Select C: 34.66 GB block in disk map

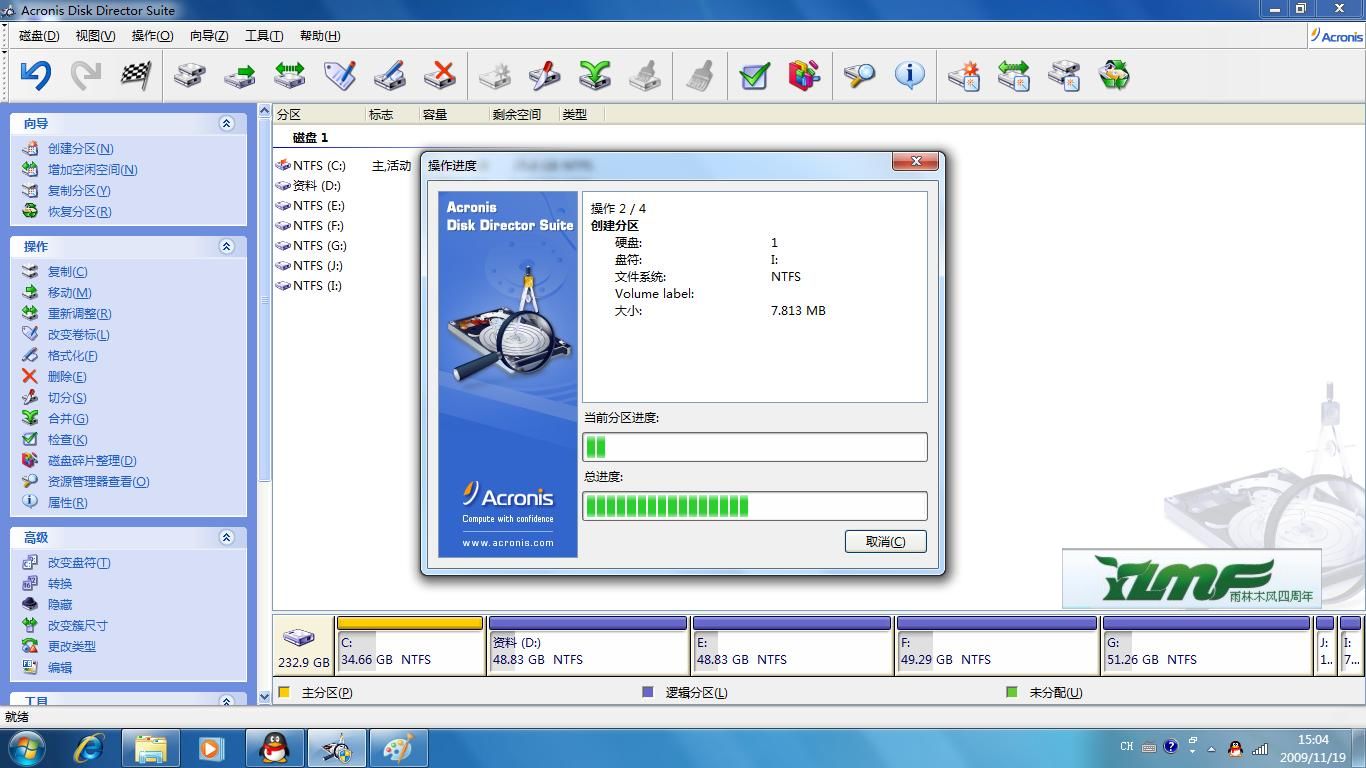(410, 645)
